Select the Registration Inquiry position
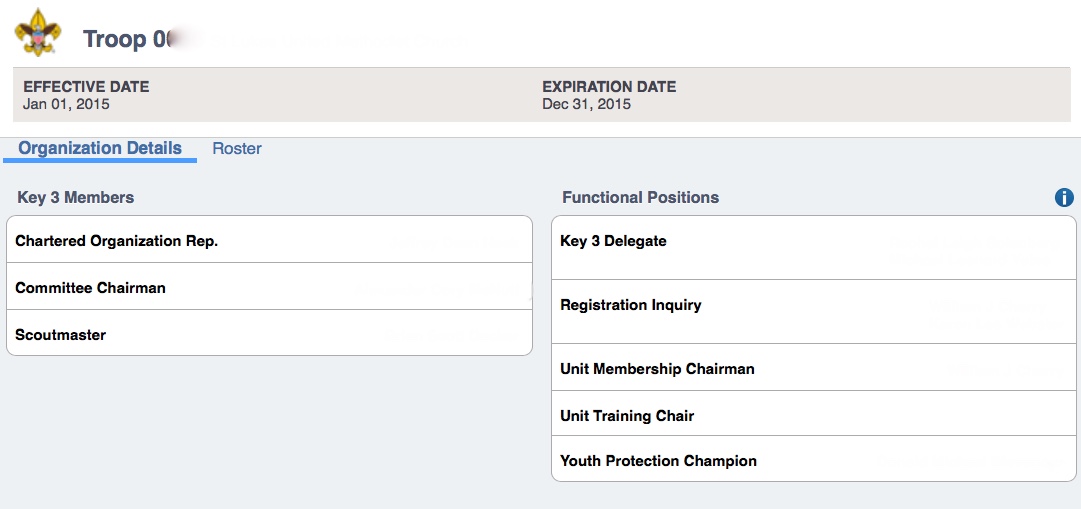1081x509 pixels. [x=813, y=312]
